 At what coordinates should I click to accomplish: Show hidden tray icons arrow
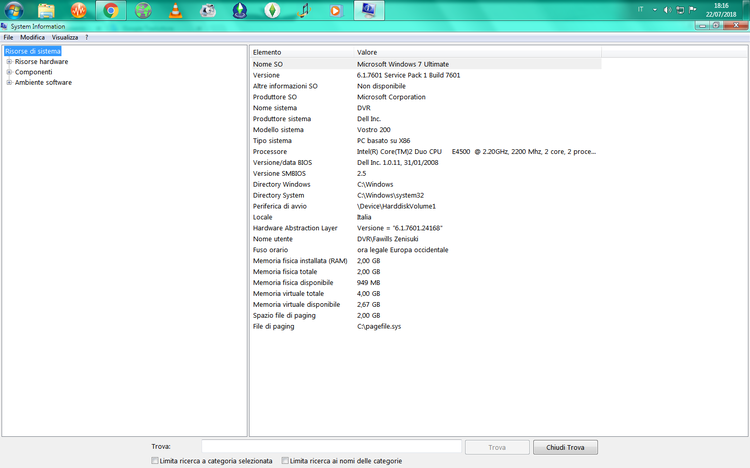(654, 10)
